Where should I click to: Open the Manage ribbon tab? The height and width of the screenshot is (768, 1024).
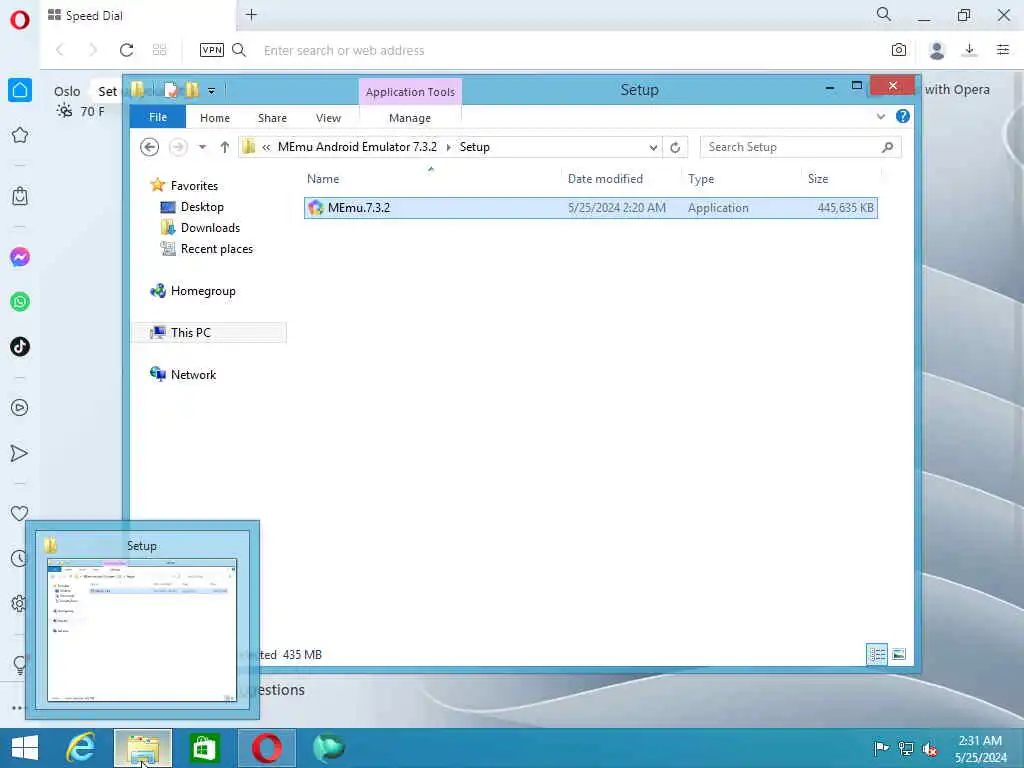click(x=409, y=118)
